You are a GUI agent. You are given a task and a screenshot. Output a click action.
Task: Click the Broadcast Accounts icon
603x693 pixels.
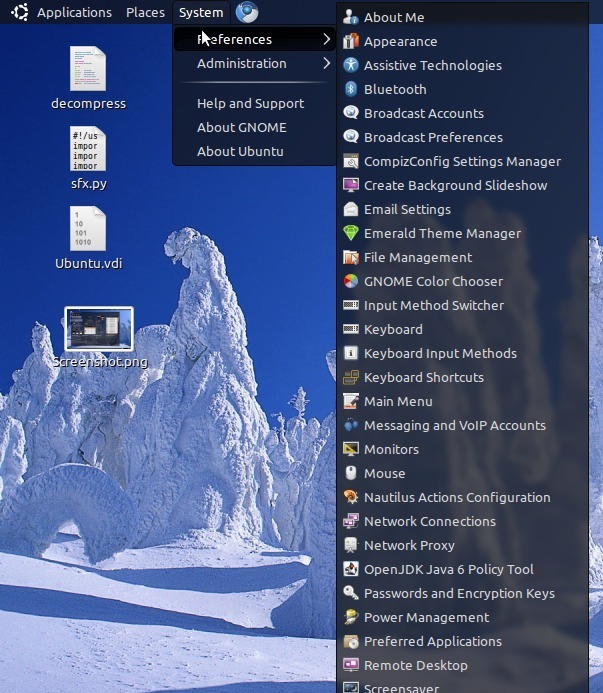click(x=351, y=113)
